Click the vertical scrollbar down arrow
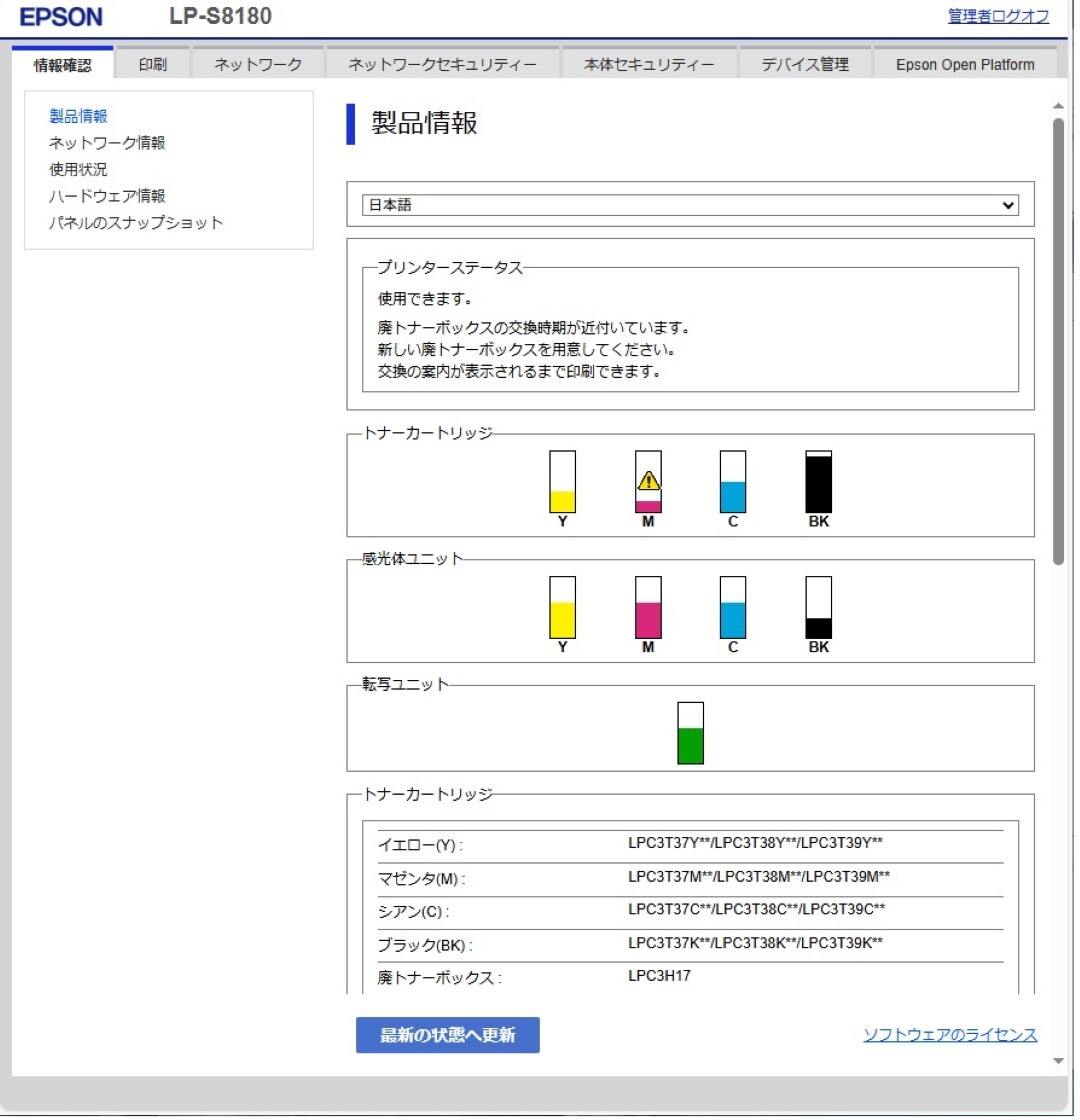The image size is (1080, 1120). click(1058, 1060)
